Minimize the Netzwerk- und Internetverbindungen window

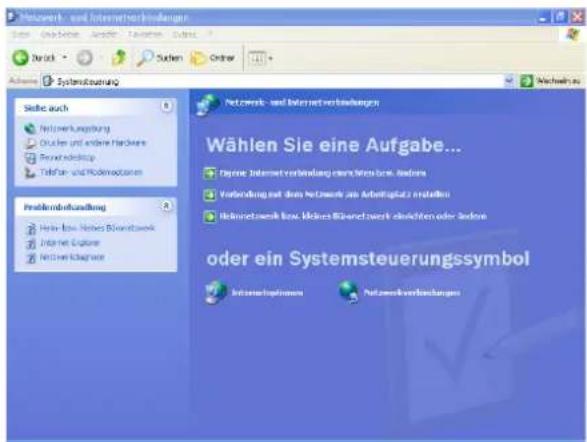coord(544,17)
